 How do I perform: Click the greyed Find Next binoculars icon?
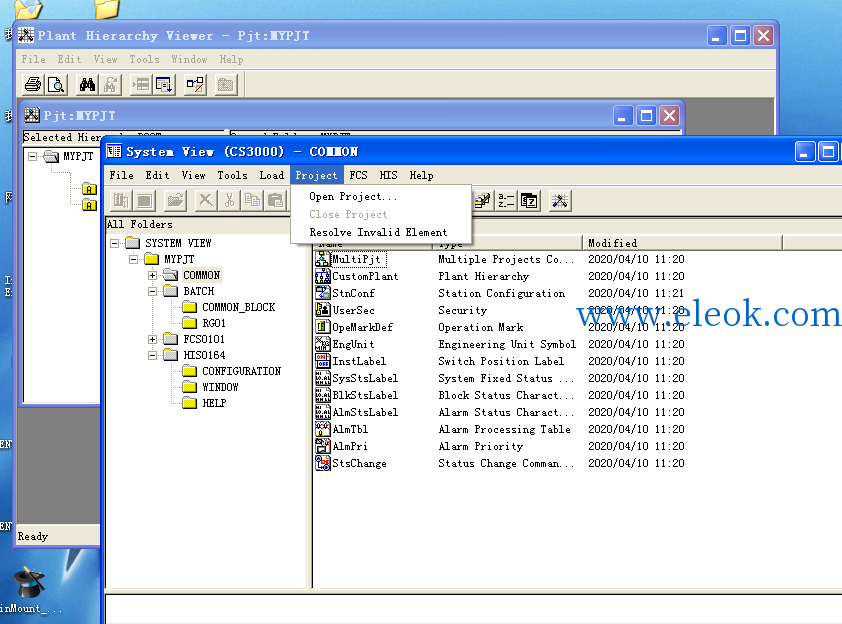click(x=110, y=84)
